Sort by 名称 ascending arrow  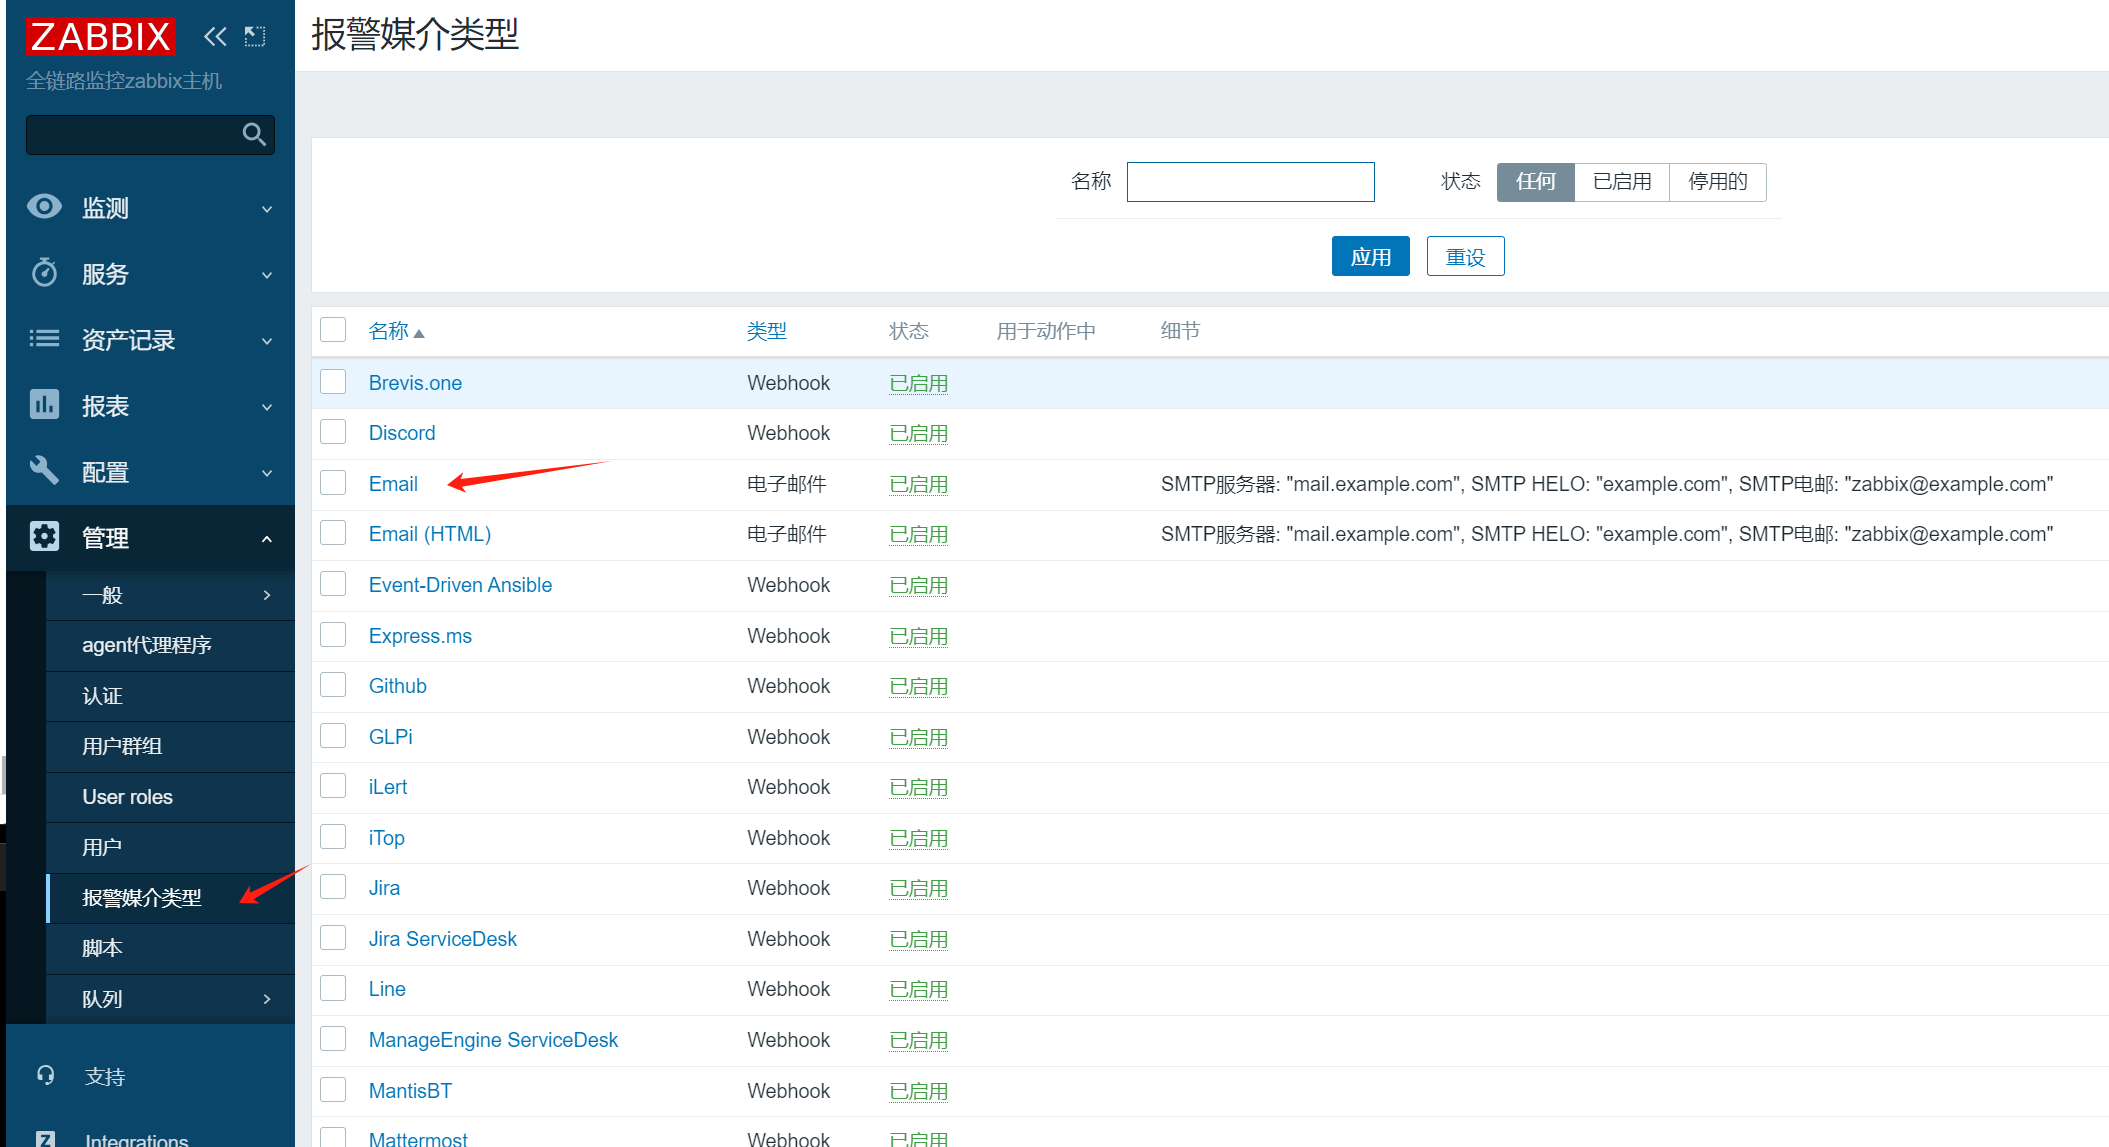419,333
